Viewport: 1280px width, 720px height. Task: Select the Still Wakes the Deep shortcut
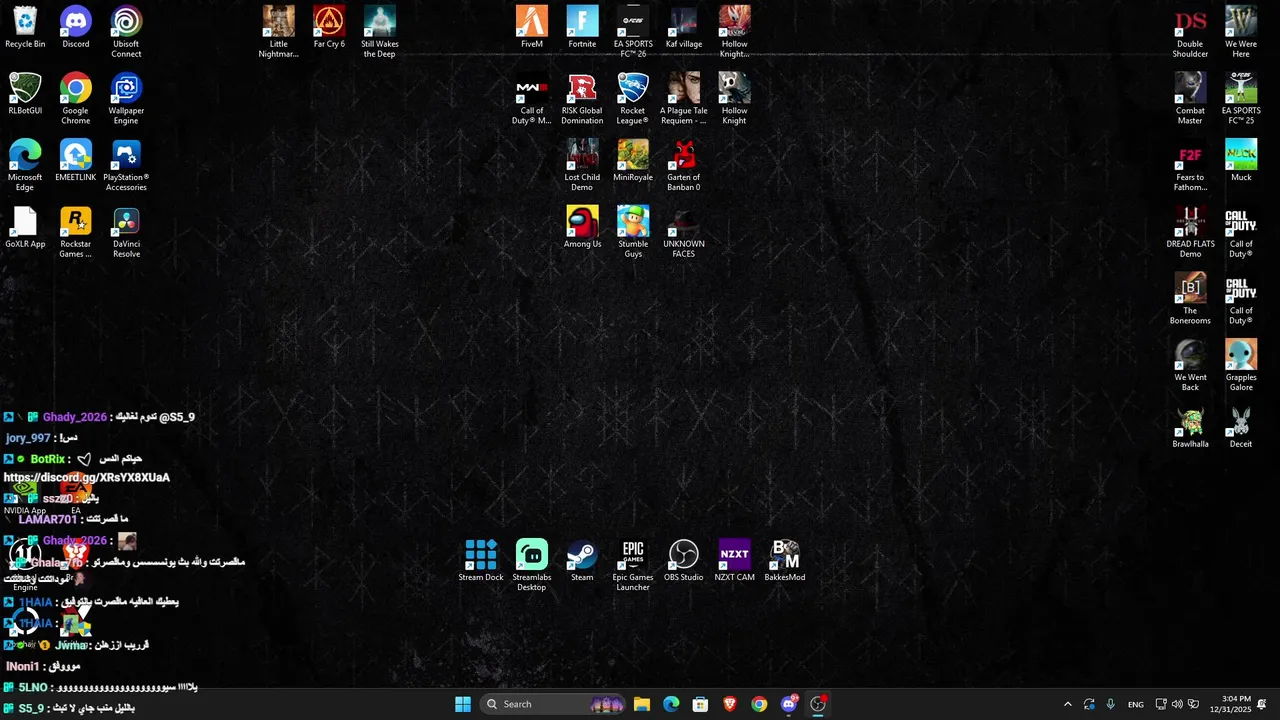[x=380, y=32]
